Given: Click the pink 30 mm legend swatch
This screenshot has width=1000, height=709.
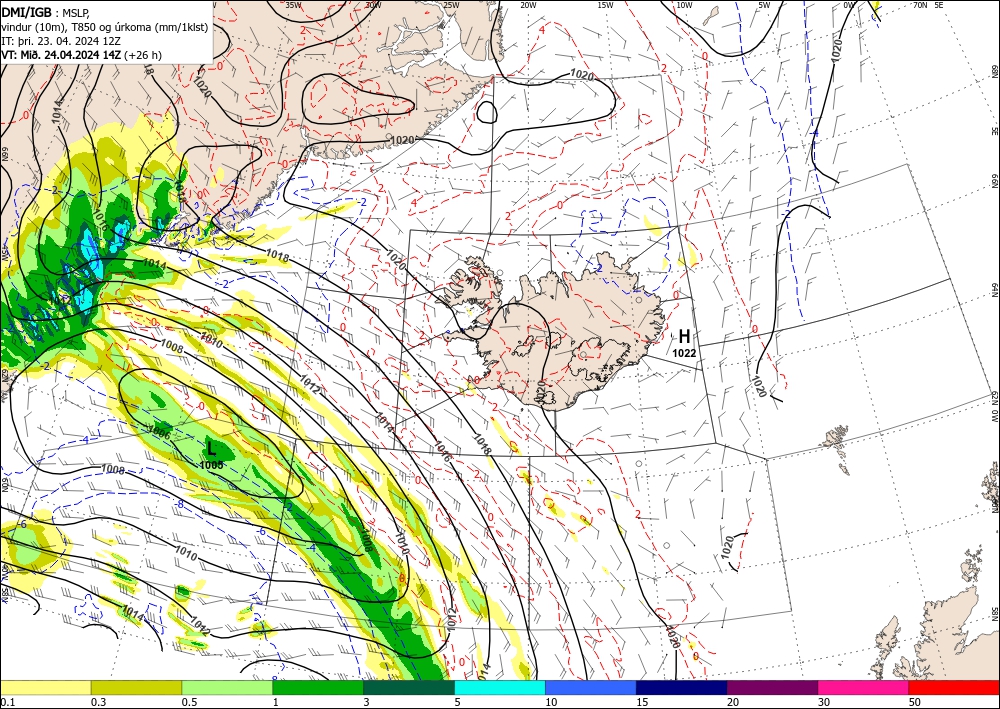Looking at the screenshot, I should tap(864, 688).
